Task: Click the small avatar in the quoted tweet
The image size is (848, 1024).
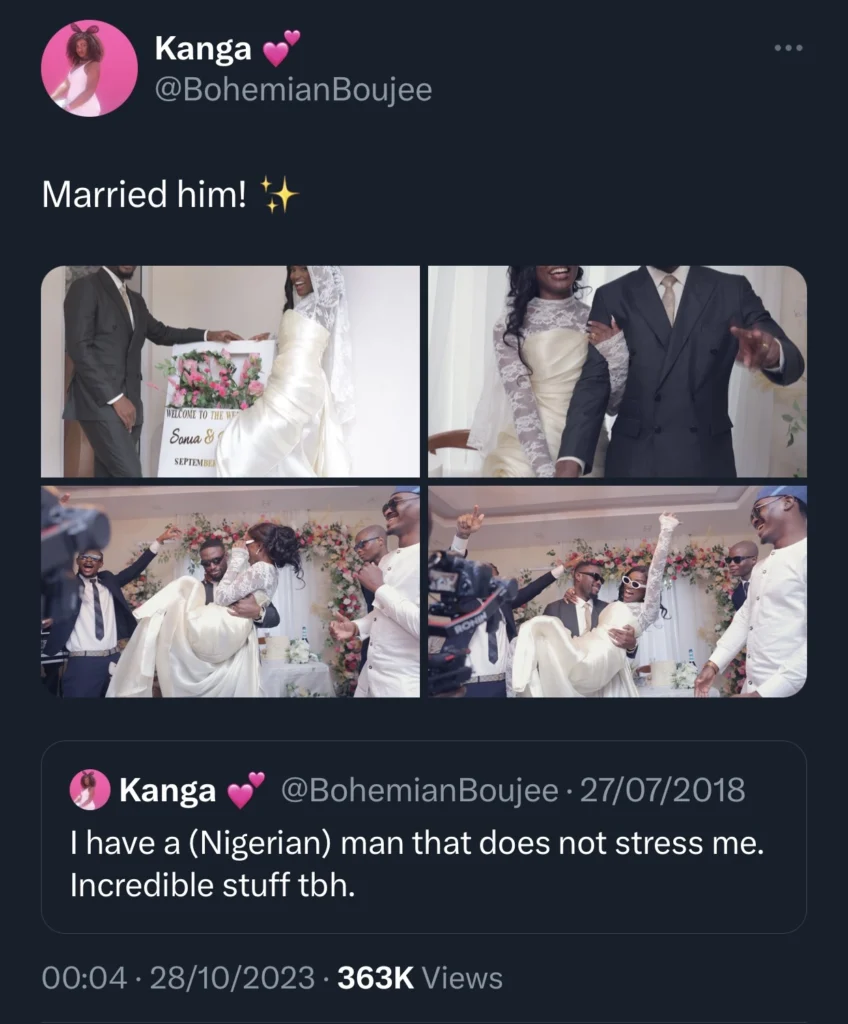Action: tap(90, 790)
